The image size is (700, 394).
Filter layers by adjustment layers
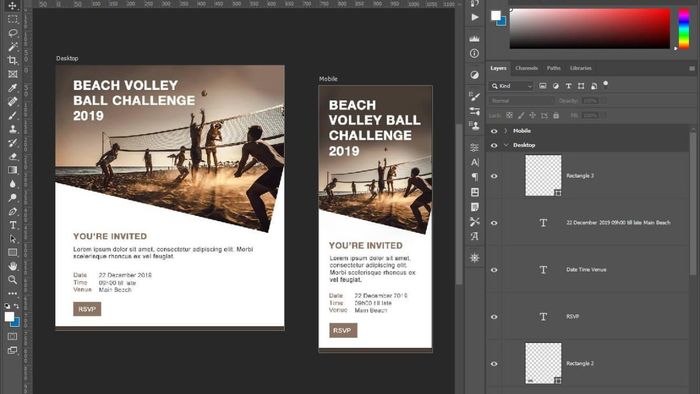(x=555, y=86)
